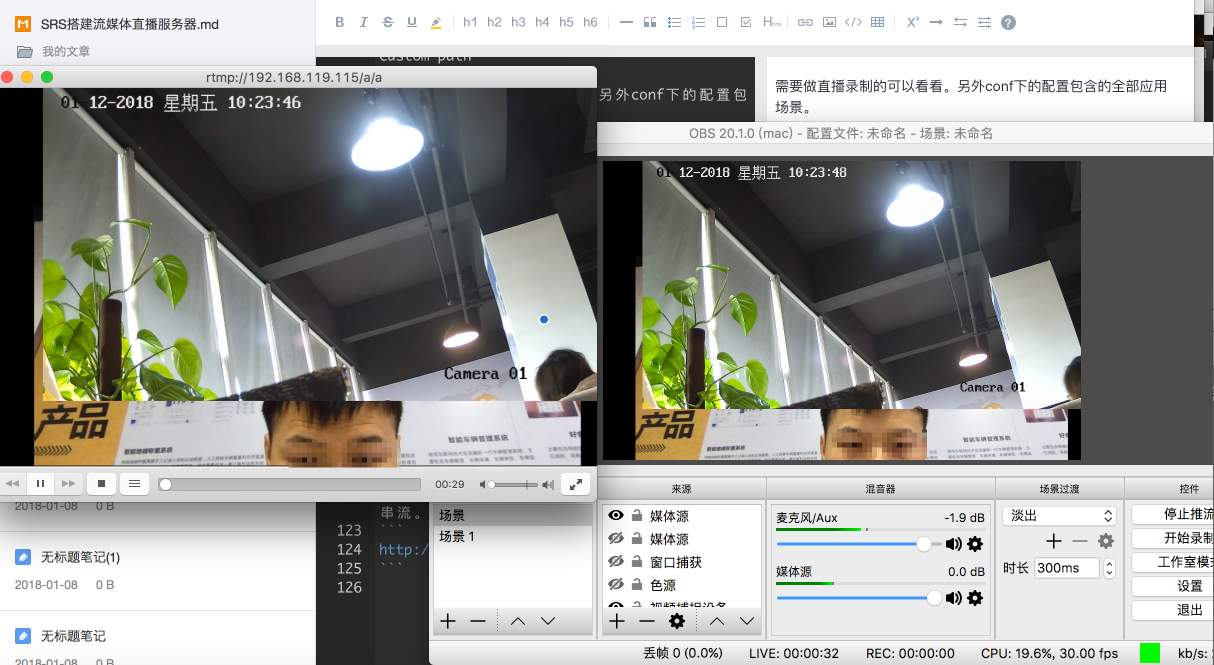Select the highlighted 场景 scene row
1214x665 pixels.
[513, 515]
